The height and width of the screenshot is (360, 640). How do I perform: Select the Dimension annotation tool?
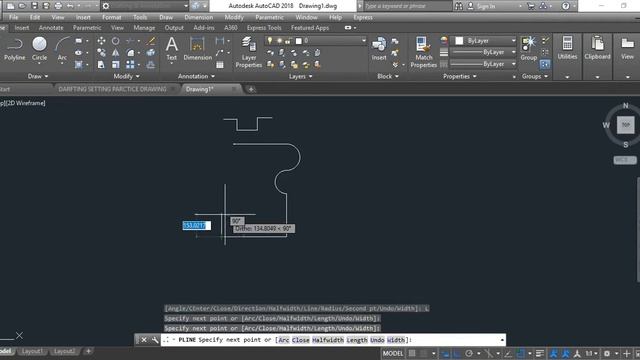(x=198, y=49)
